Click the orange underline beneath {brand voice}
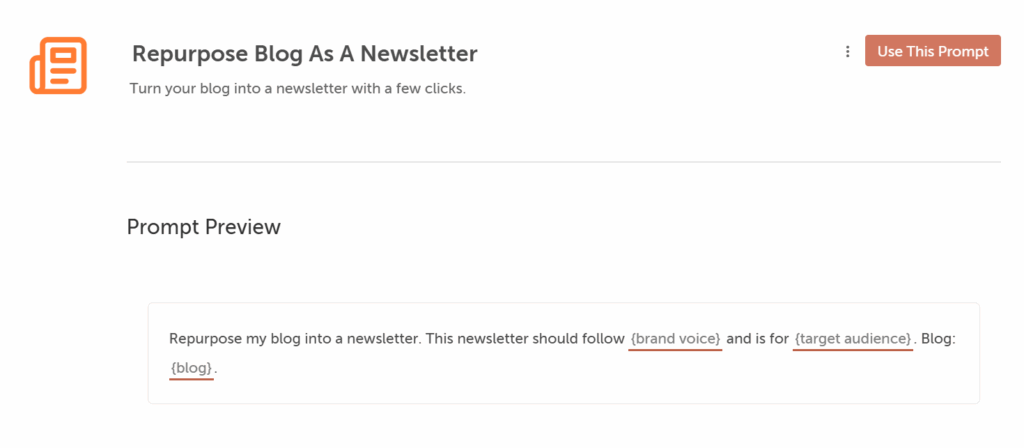Image resolution: width=1024 pixels, height=448 pixels. pyautogui.click(x=675, y=349)
